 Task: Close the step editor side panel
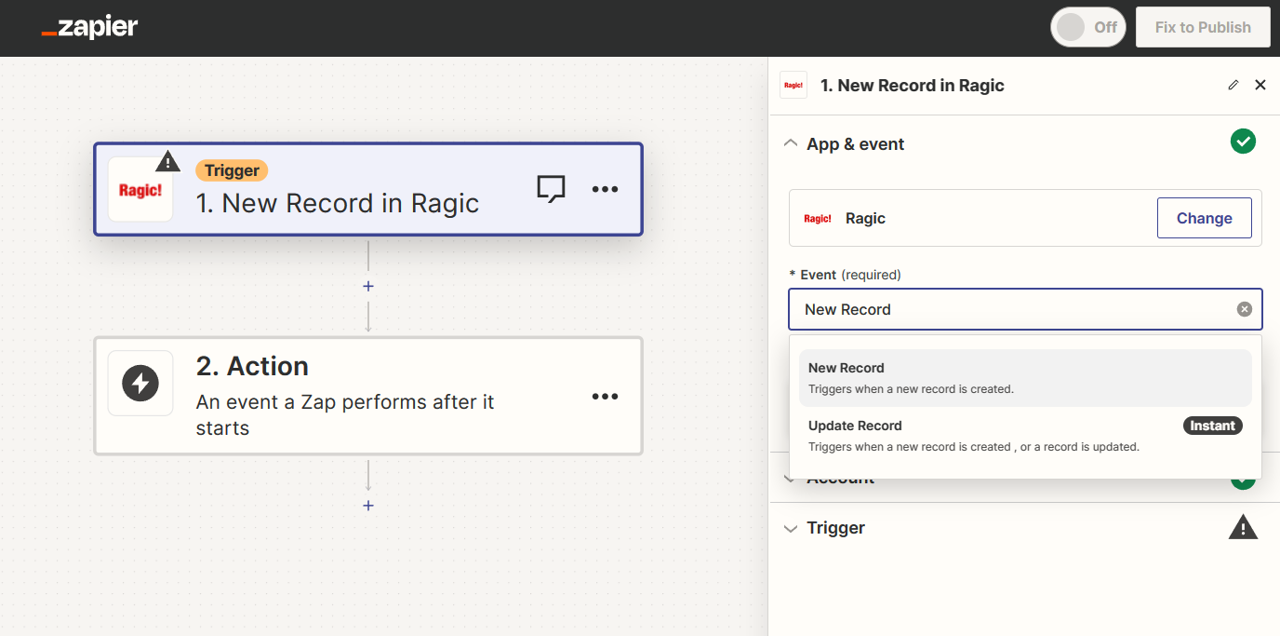(1260, 86)
